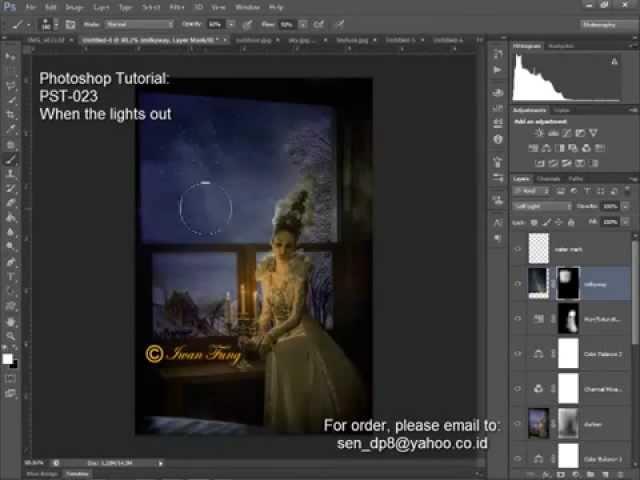Open the Brush panel toggle in options bar

pos(70,24)
